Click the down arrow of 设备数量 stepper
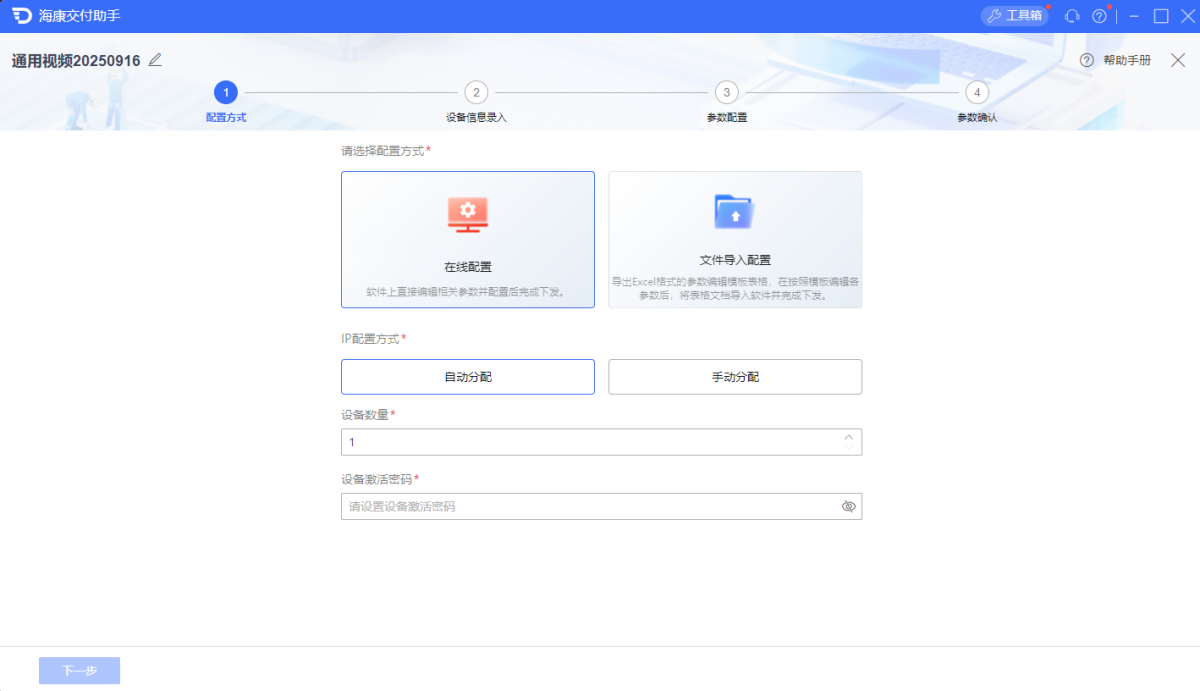 pyautogui.click(x=848, y=446)
